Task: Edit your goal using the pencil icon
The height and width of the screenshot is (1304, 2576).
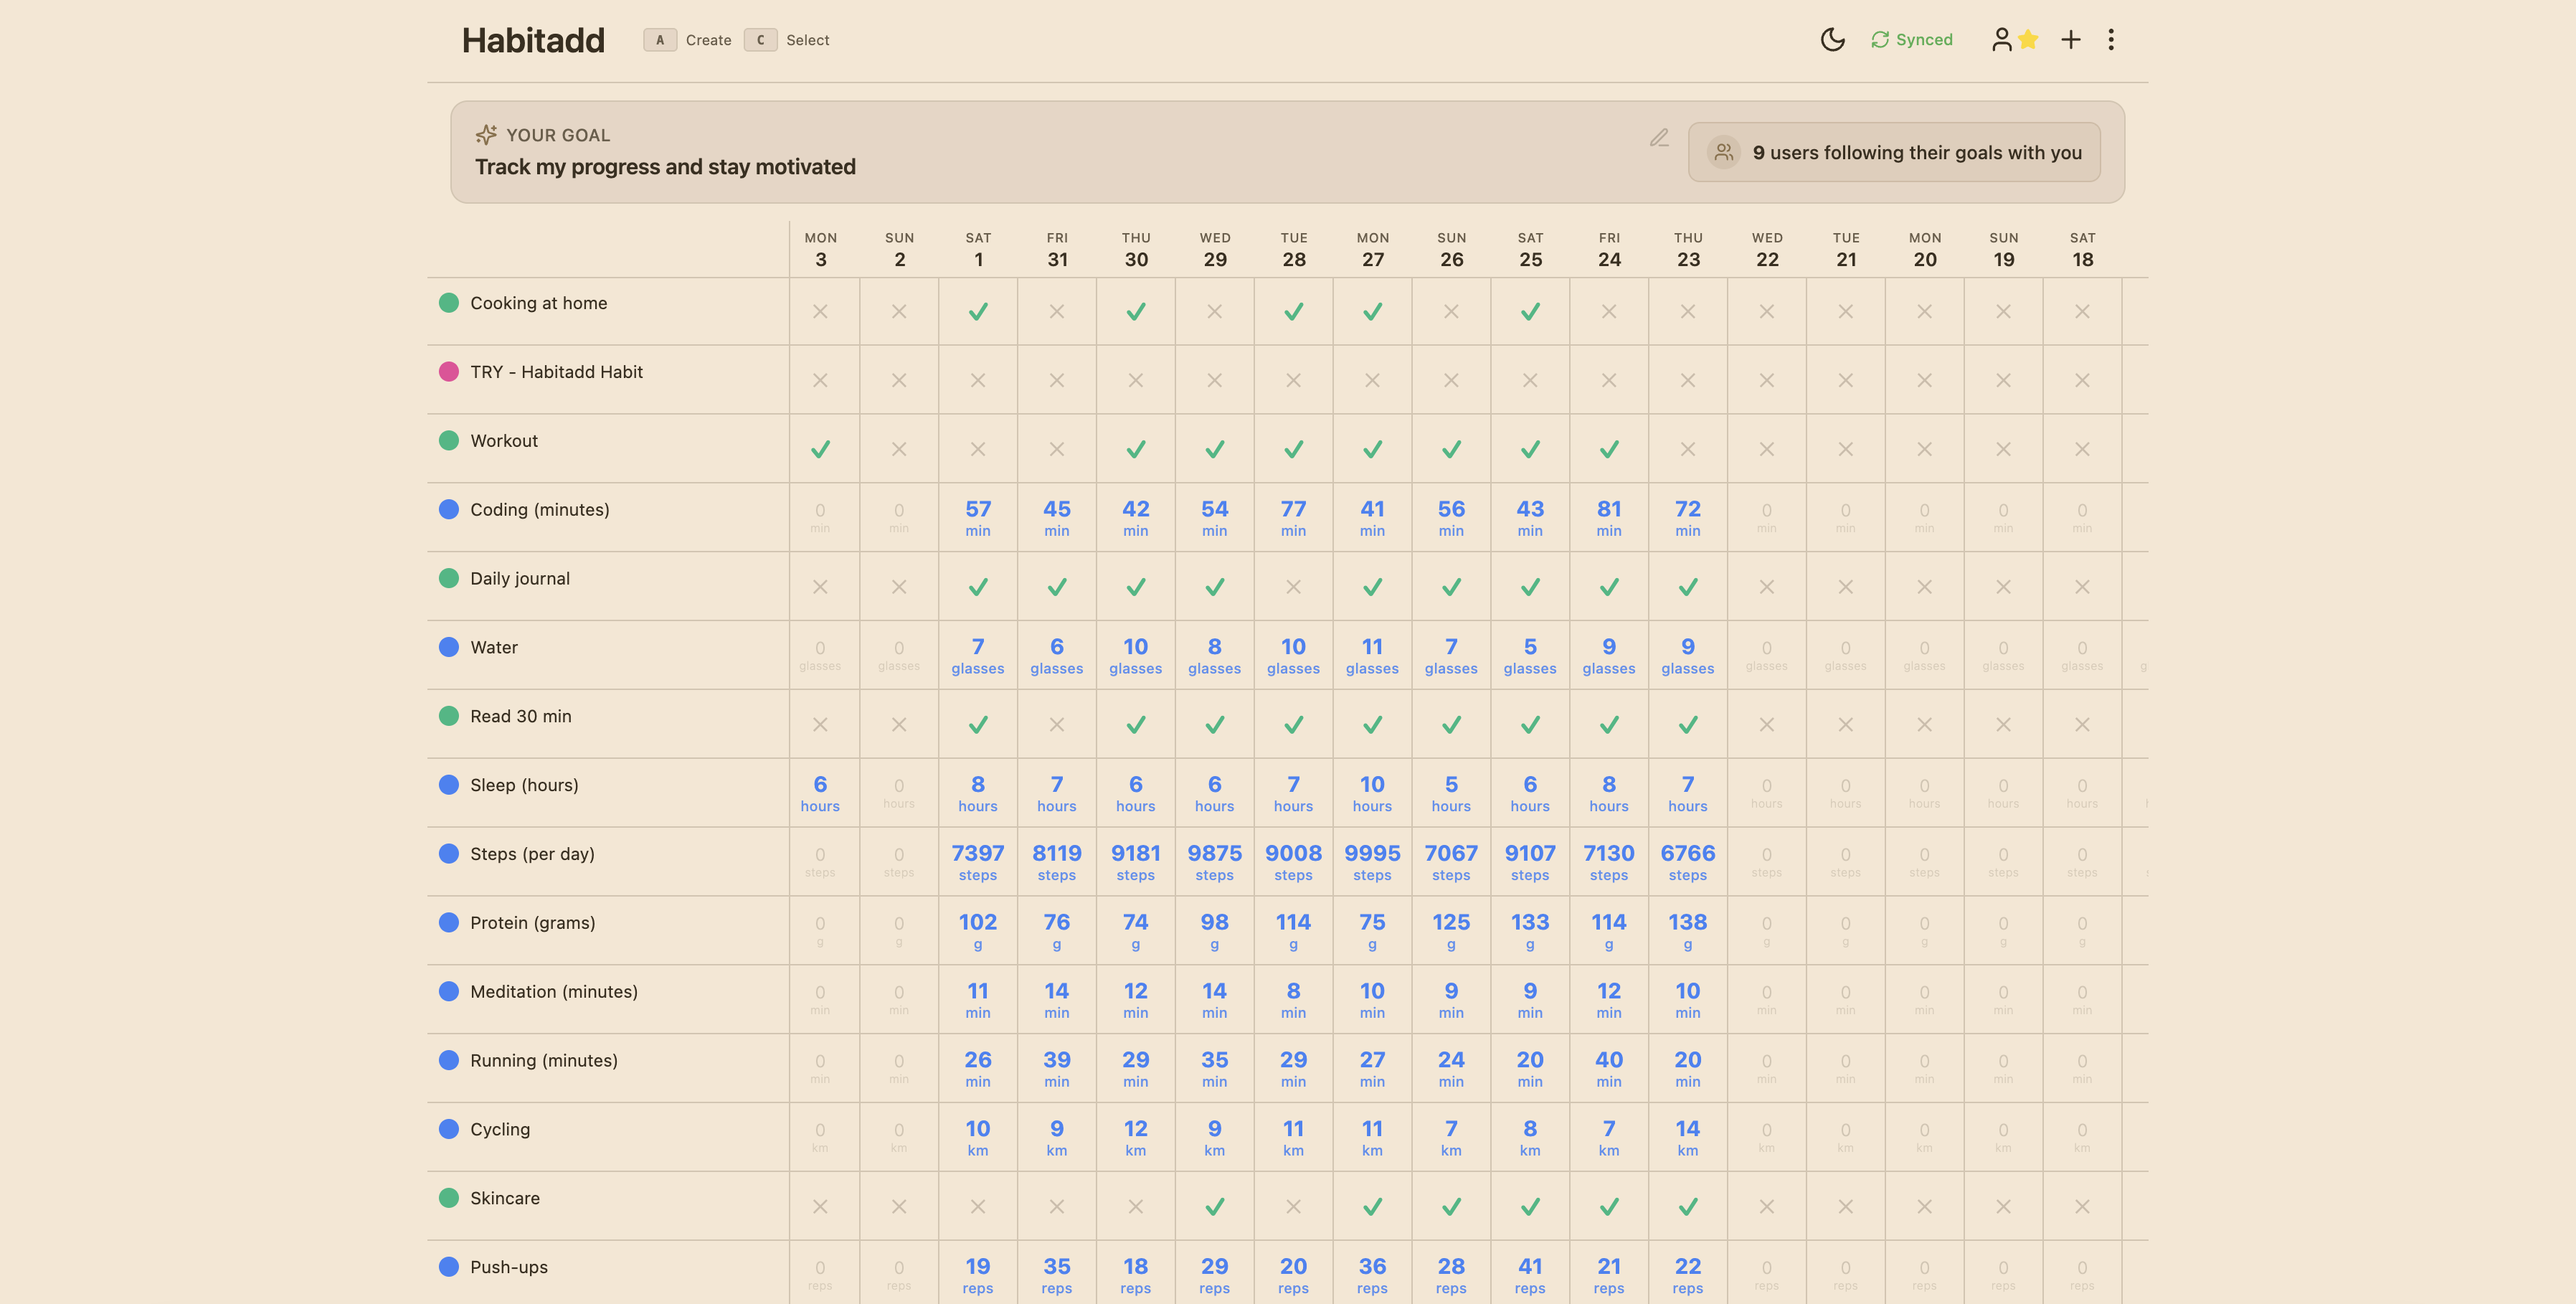Action: point(1659,138)
